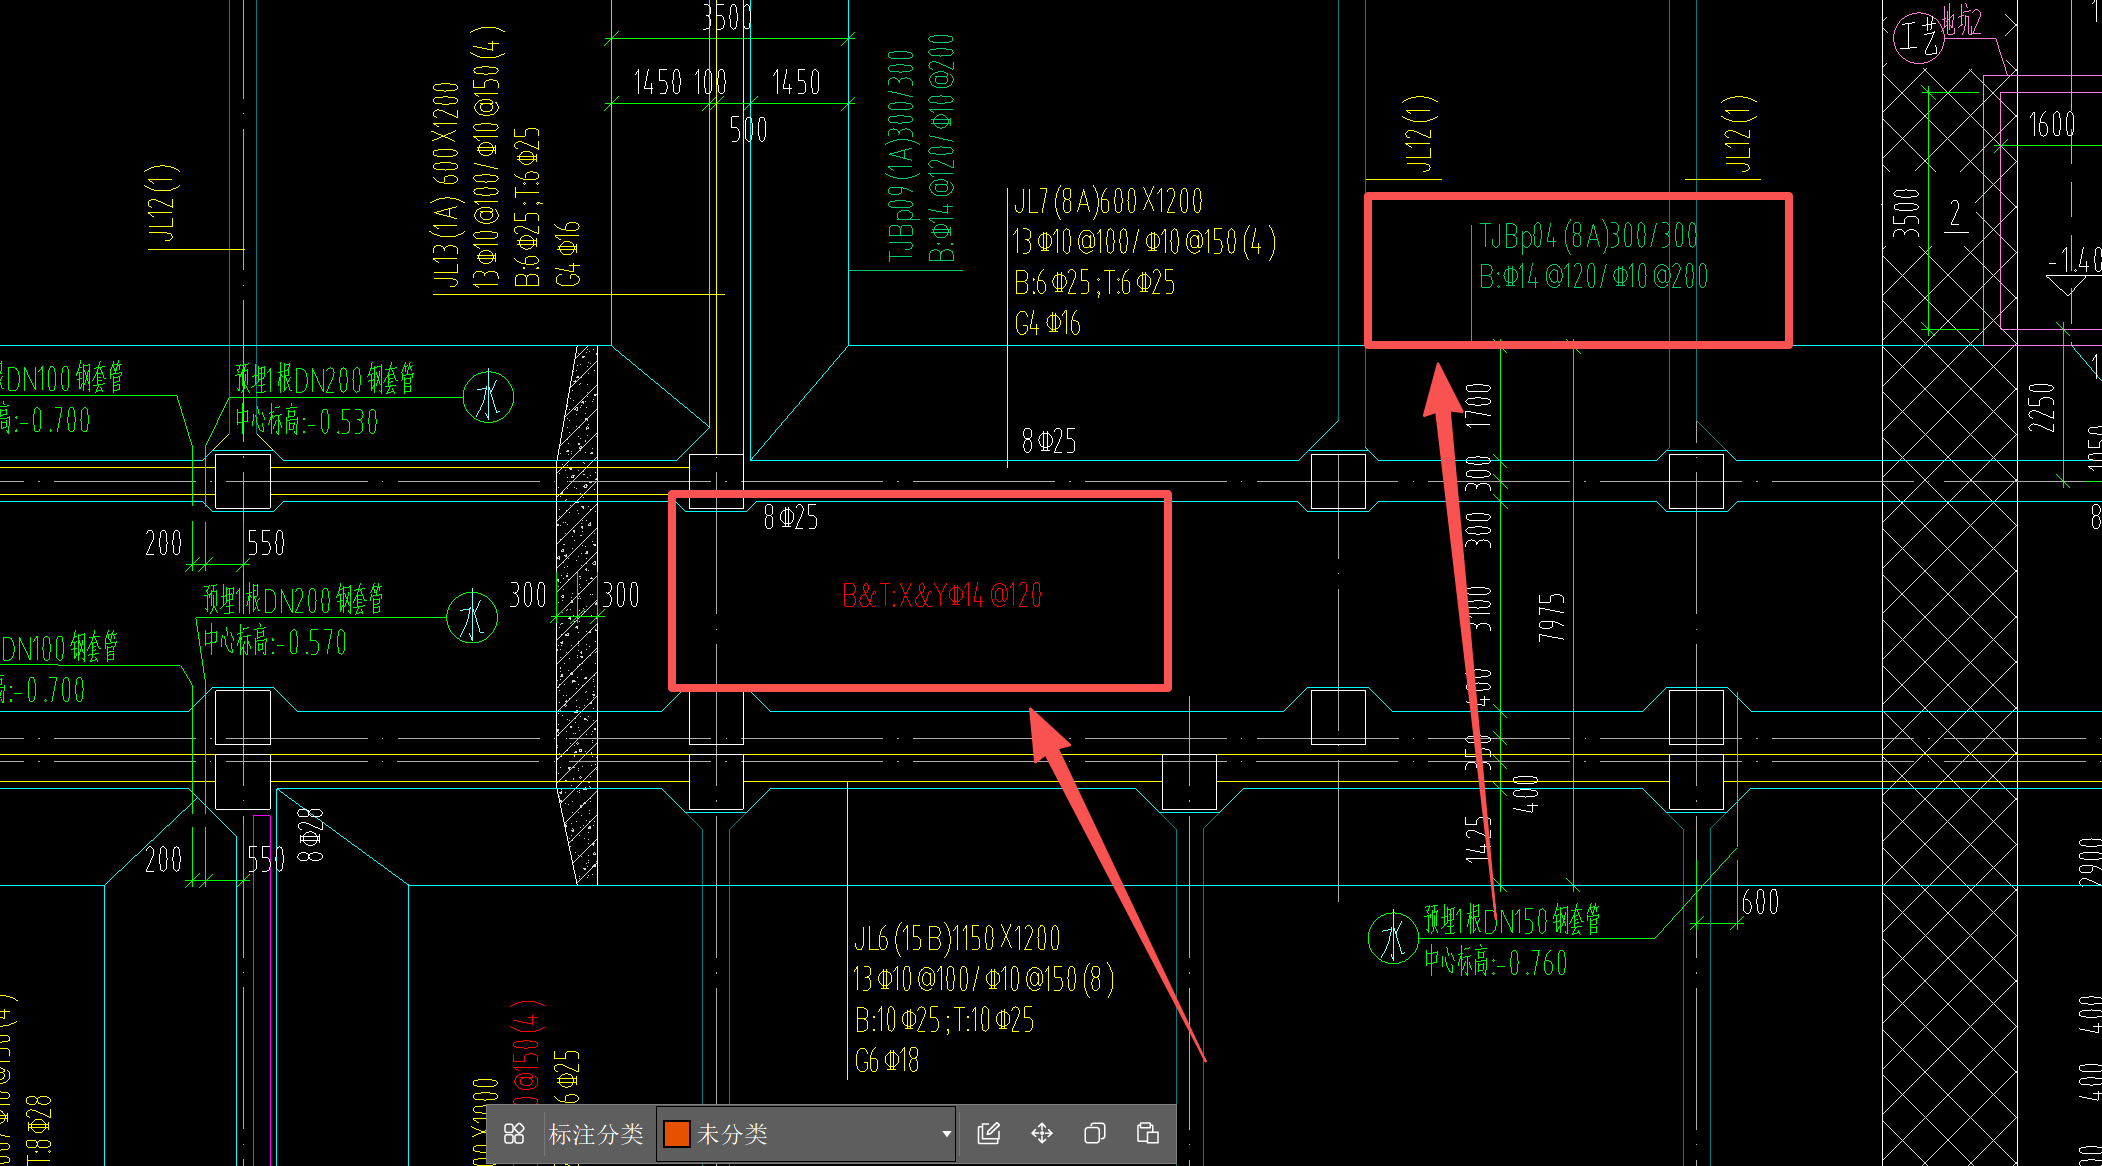The height and width of the screenshot is (1166, 2102).
Task: Click the JL7(8A)600X1200 beam label
Action: (1108, 202)
